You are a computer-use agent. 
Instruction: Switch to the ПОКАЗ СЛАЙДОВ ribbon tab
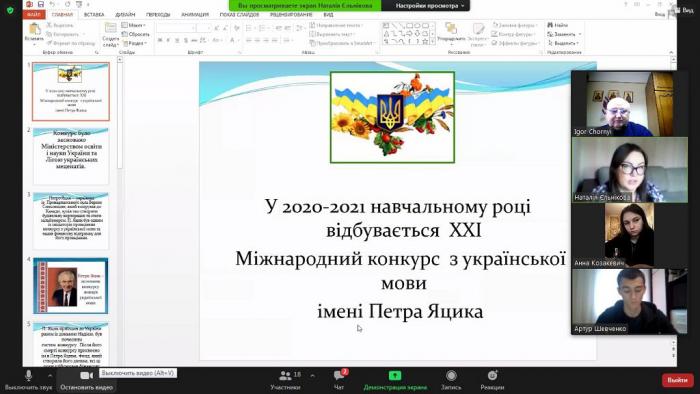[x=239, y=15]
